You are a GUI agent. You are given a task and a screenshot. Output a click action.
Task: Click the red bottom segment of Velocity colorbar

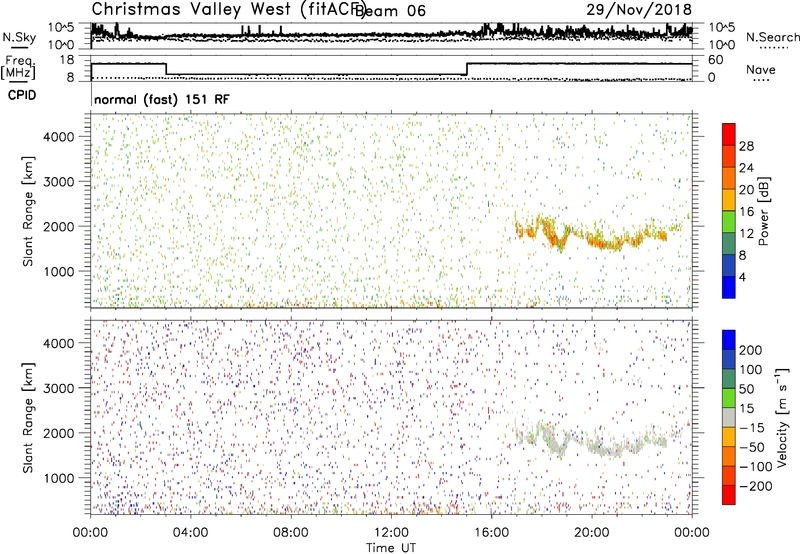(729, 495)
